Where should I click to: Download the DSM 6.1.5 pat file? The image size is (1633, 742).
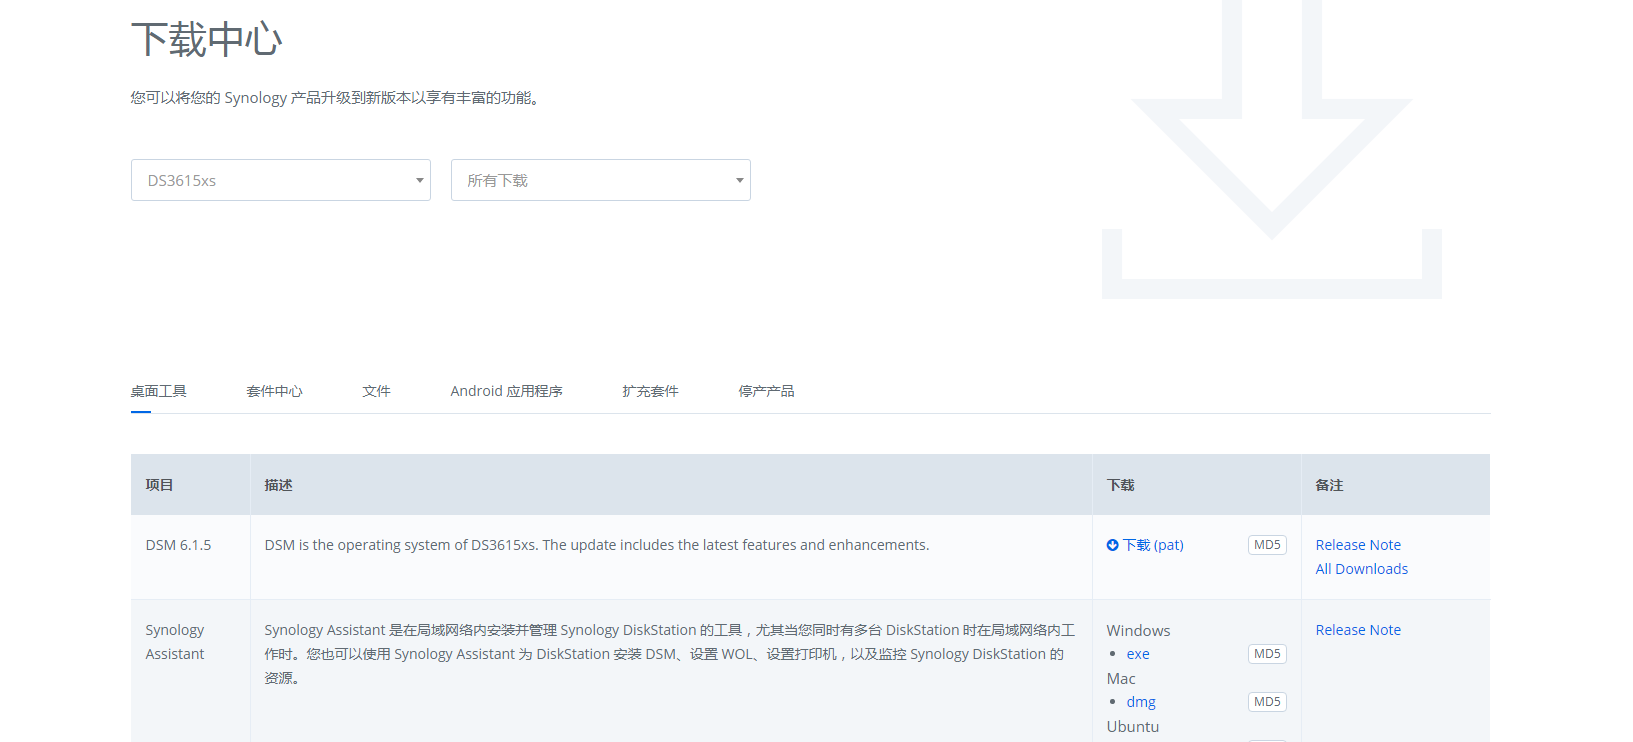pyautogui.click(x=1153, y=545)
